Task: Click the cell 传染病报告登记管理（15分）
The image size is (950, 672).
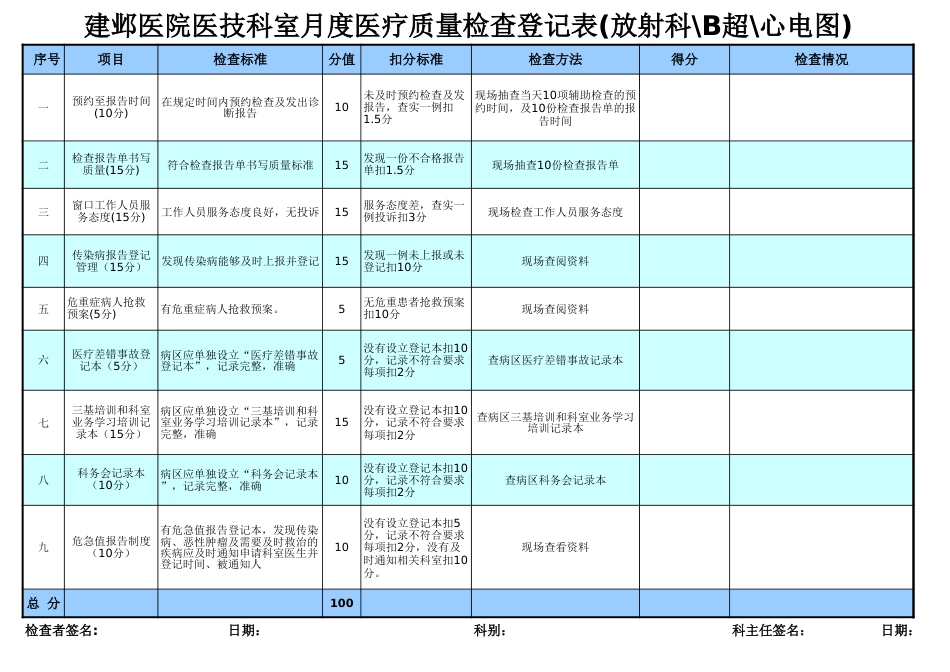Action: click(x=111, y=261)
